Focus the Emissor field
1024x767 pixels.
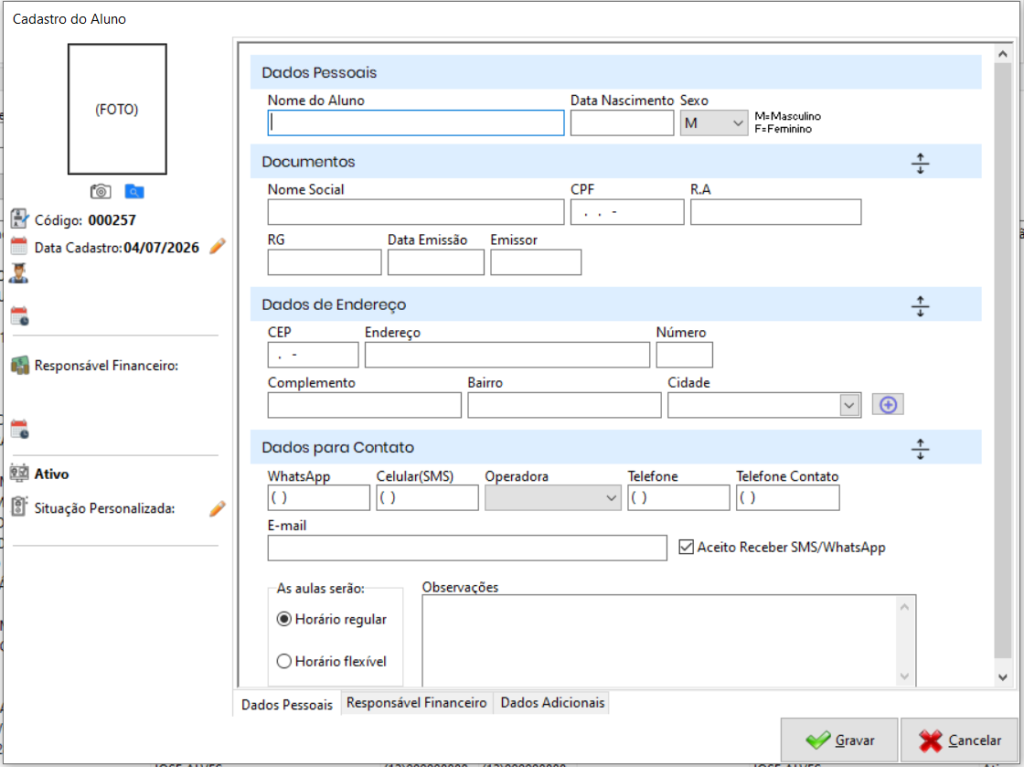point(536,263)
